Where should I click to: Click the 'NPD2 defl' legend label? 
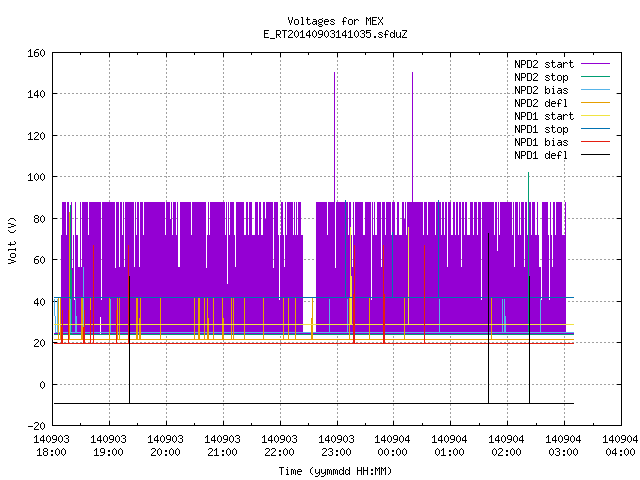541,103
